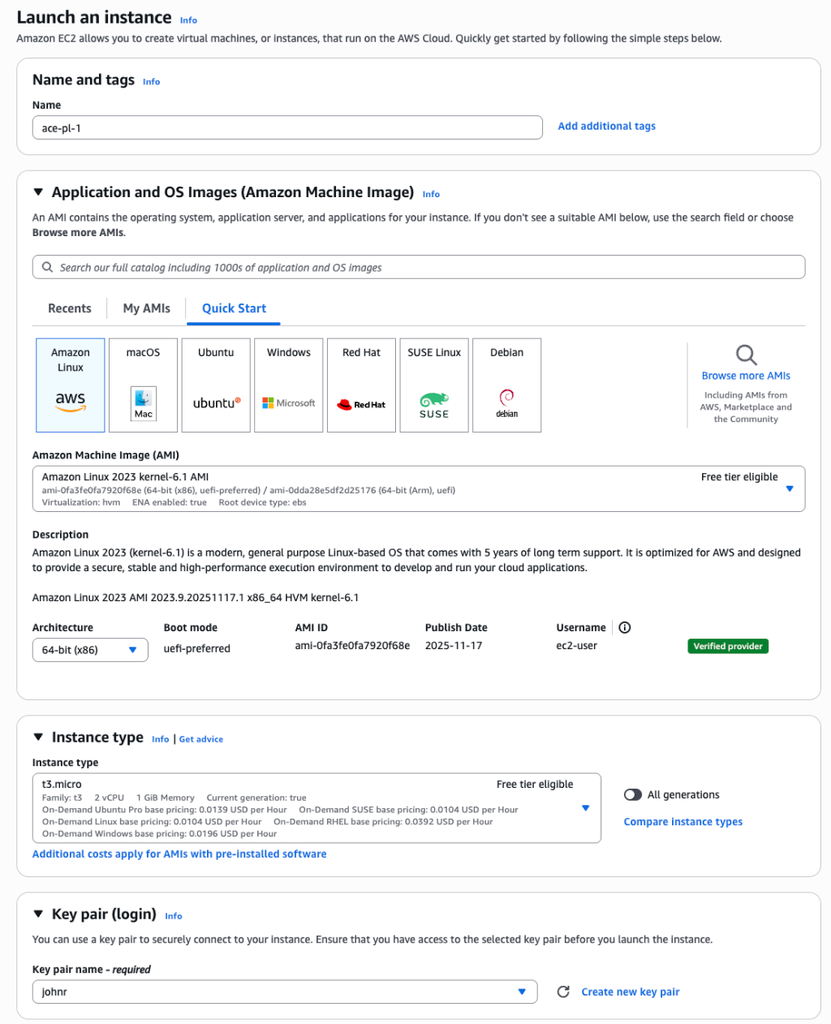Open the Amazon Machine Image selection dropdown
The width and height of the screenshot is (831, 1024).
788,488
